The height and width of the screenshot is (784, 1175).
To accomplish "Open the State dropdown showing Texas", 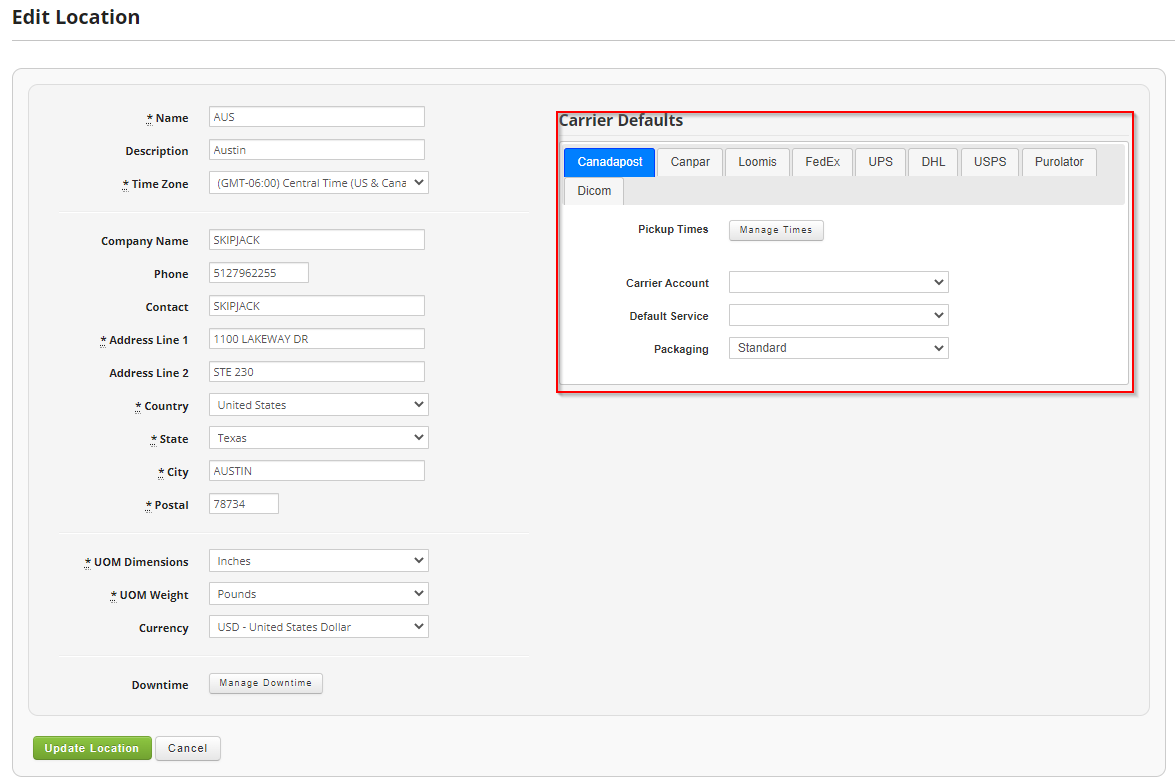I will (318, 437).
